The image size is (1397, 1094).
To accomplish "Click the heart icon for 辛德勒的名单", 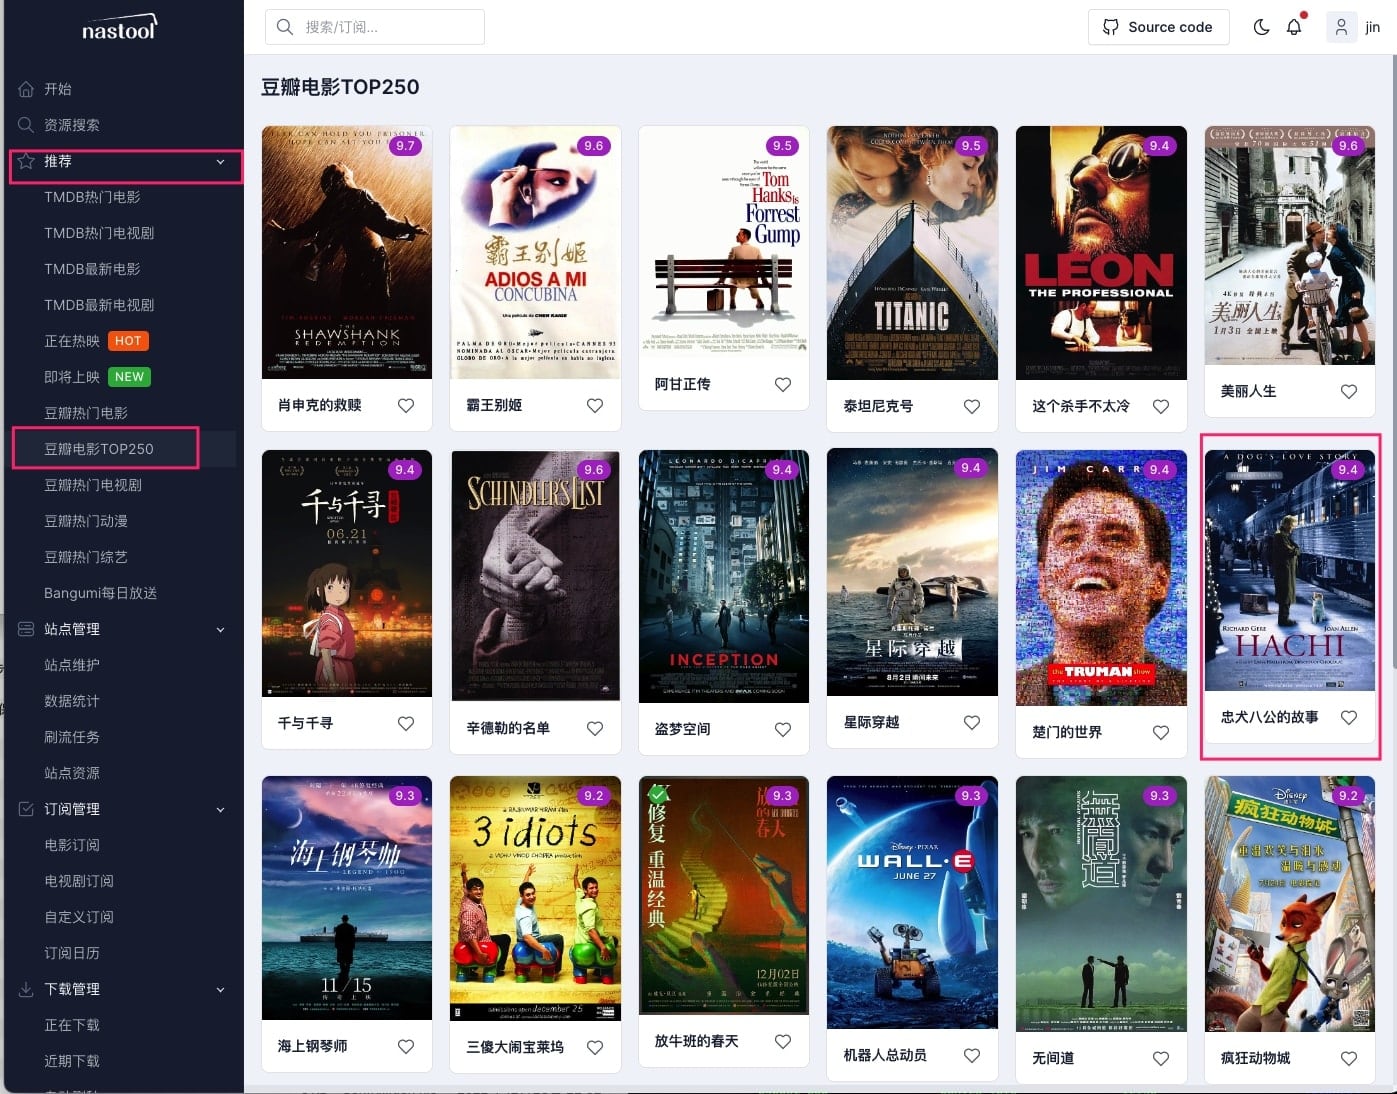I will [595, 728].
